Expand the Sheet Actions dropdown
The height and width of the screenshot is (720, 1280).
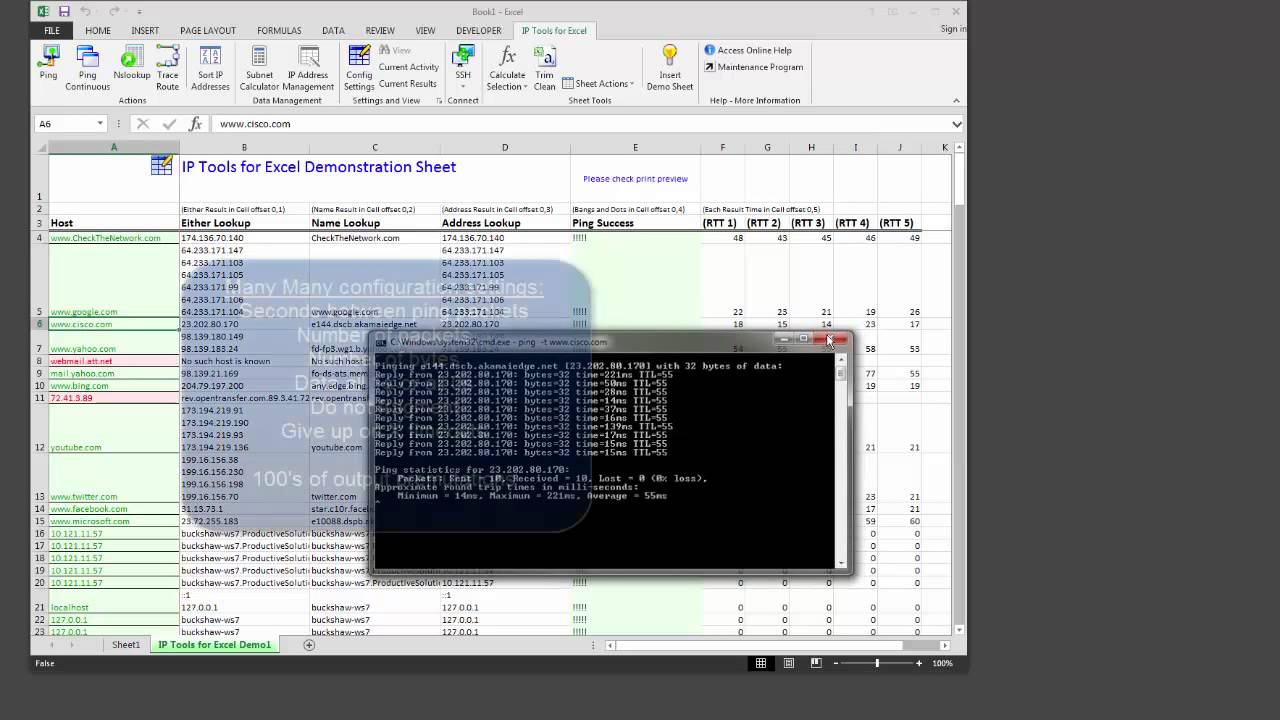[598, 84]
